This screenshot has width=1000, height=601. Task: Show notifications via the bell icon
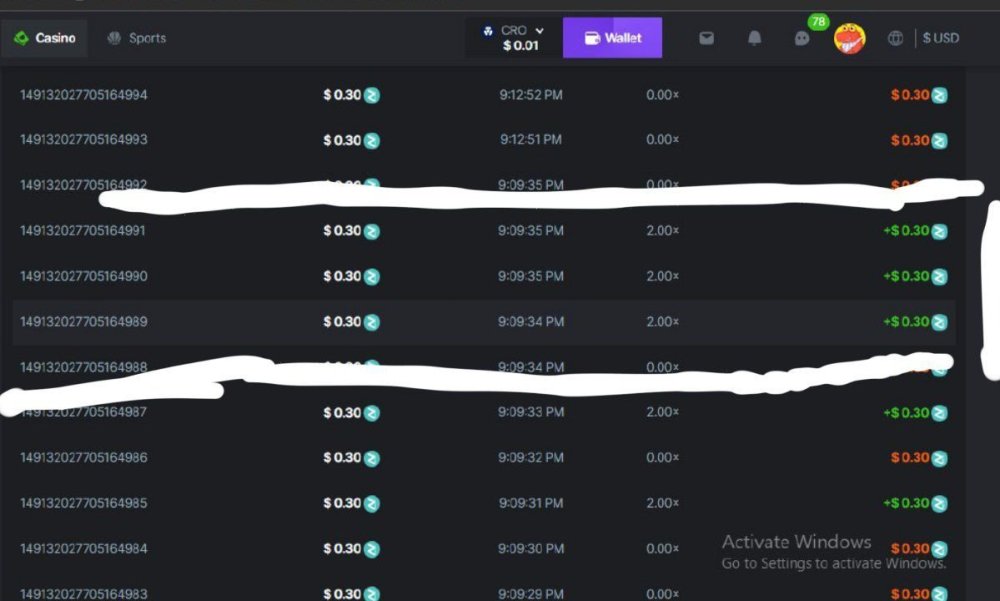coord(755,38)
